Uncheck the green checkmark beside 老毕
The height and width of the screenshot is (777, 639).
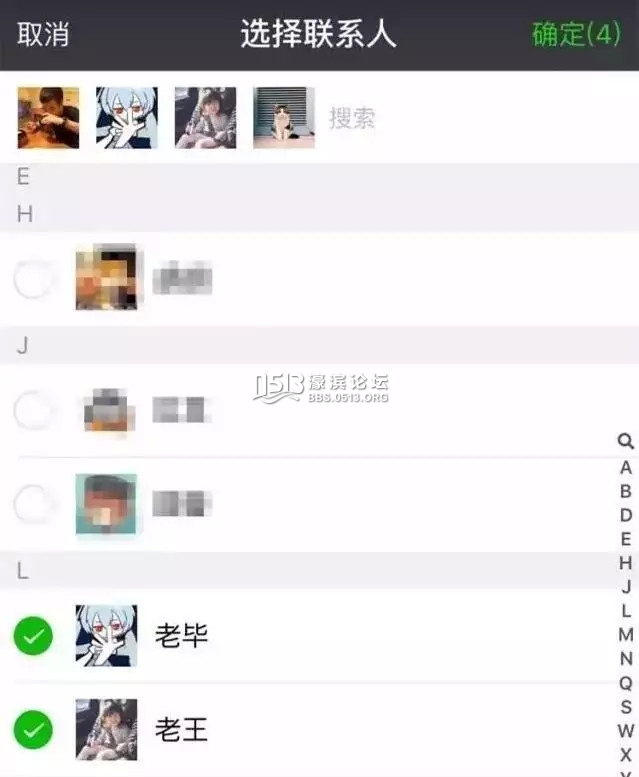point(33,636)
